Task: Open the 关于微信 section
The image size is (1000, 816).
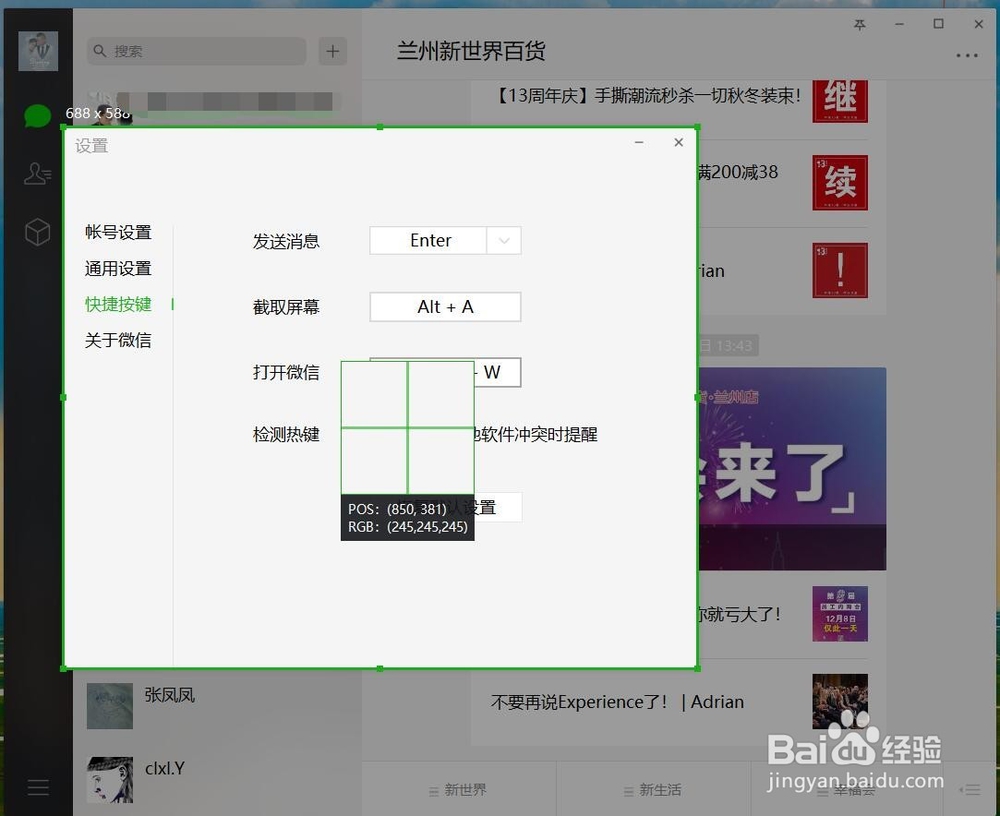Action: coord(118,340)
